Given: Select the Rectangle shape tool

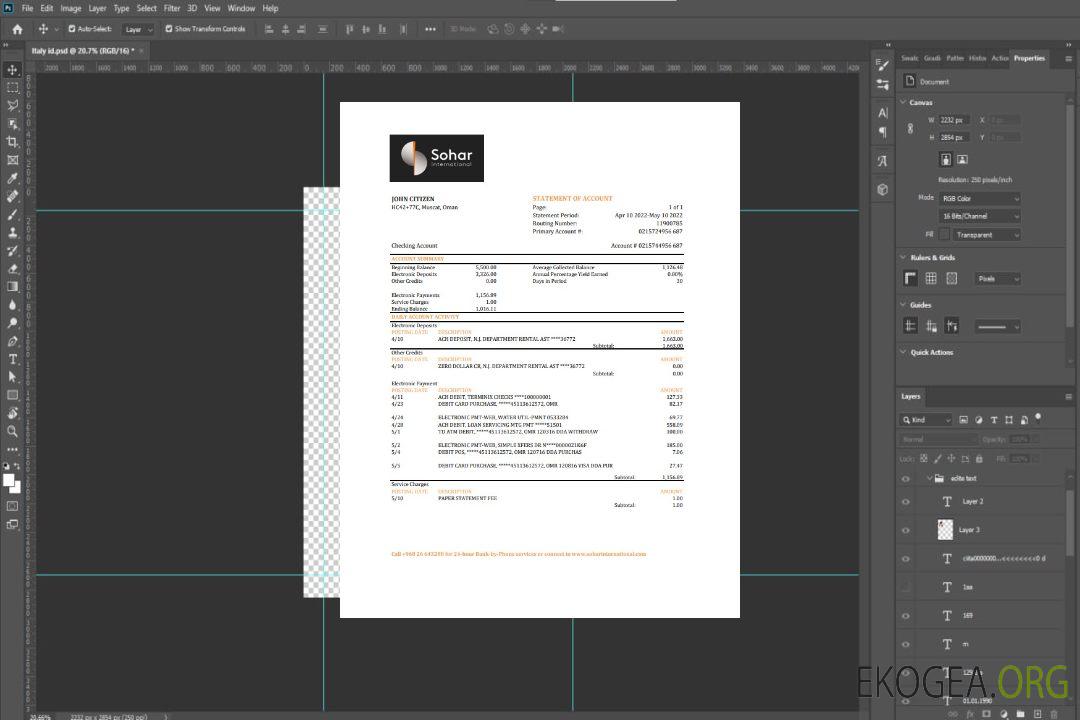Looking at the screenshot, I should click(x=12, y=395).
